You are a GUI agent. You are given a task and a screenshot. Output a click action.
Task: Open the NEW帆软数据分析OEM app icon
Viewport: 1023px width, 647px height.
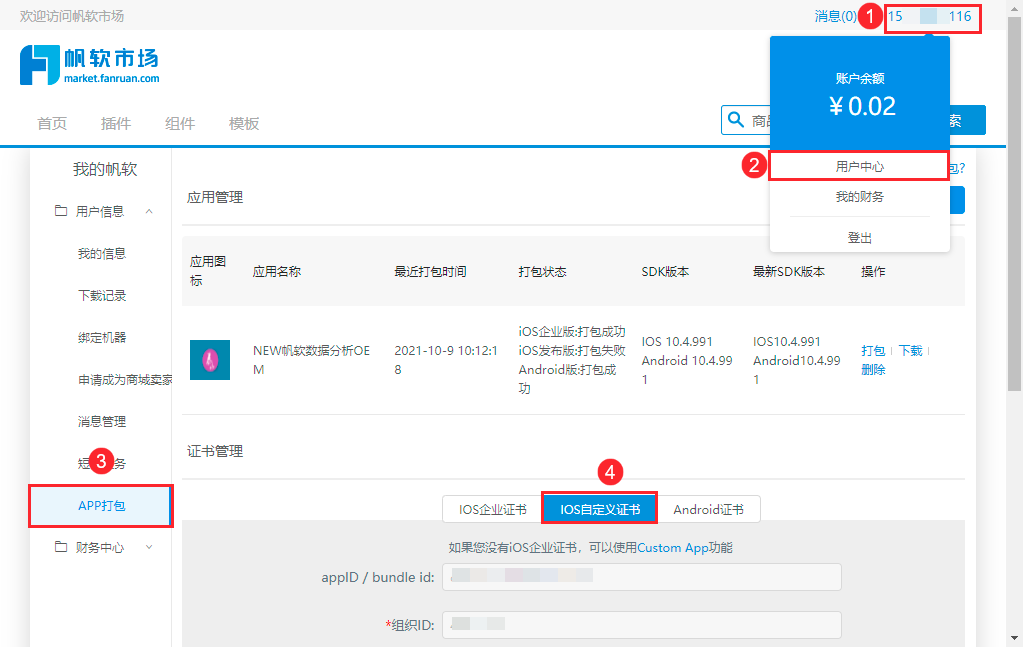pos(210,359)
